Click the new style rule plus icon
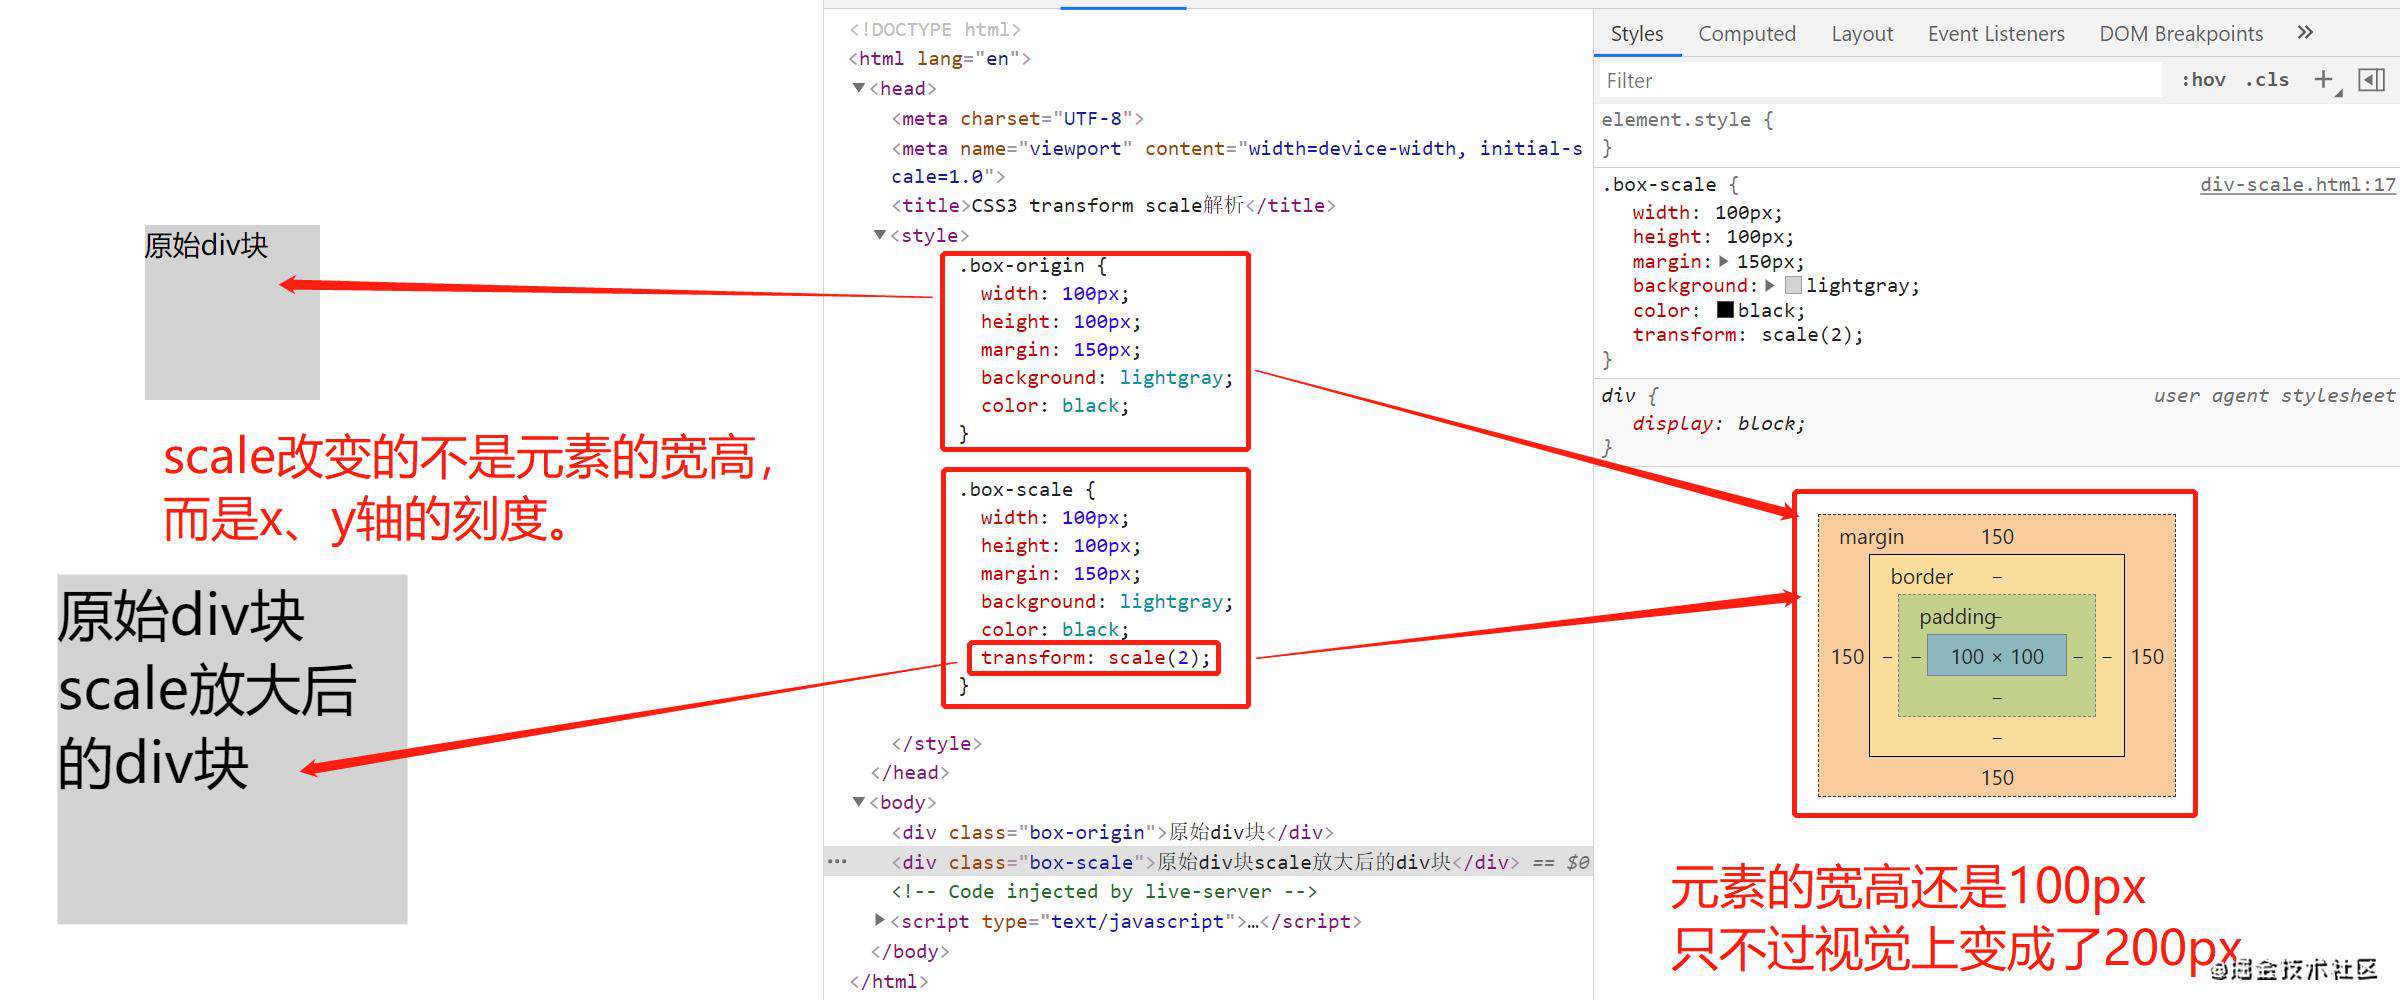2400x1000 pixels. [2324, 79]
